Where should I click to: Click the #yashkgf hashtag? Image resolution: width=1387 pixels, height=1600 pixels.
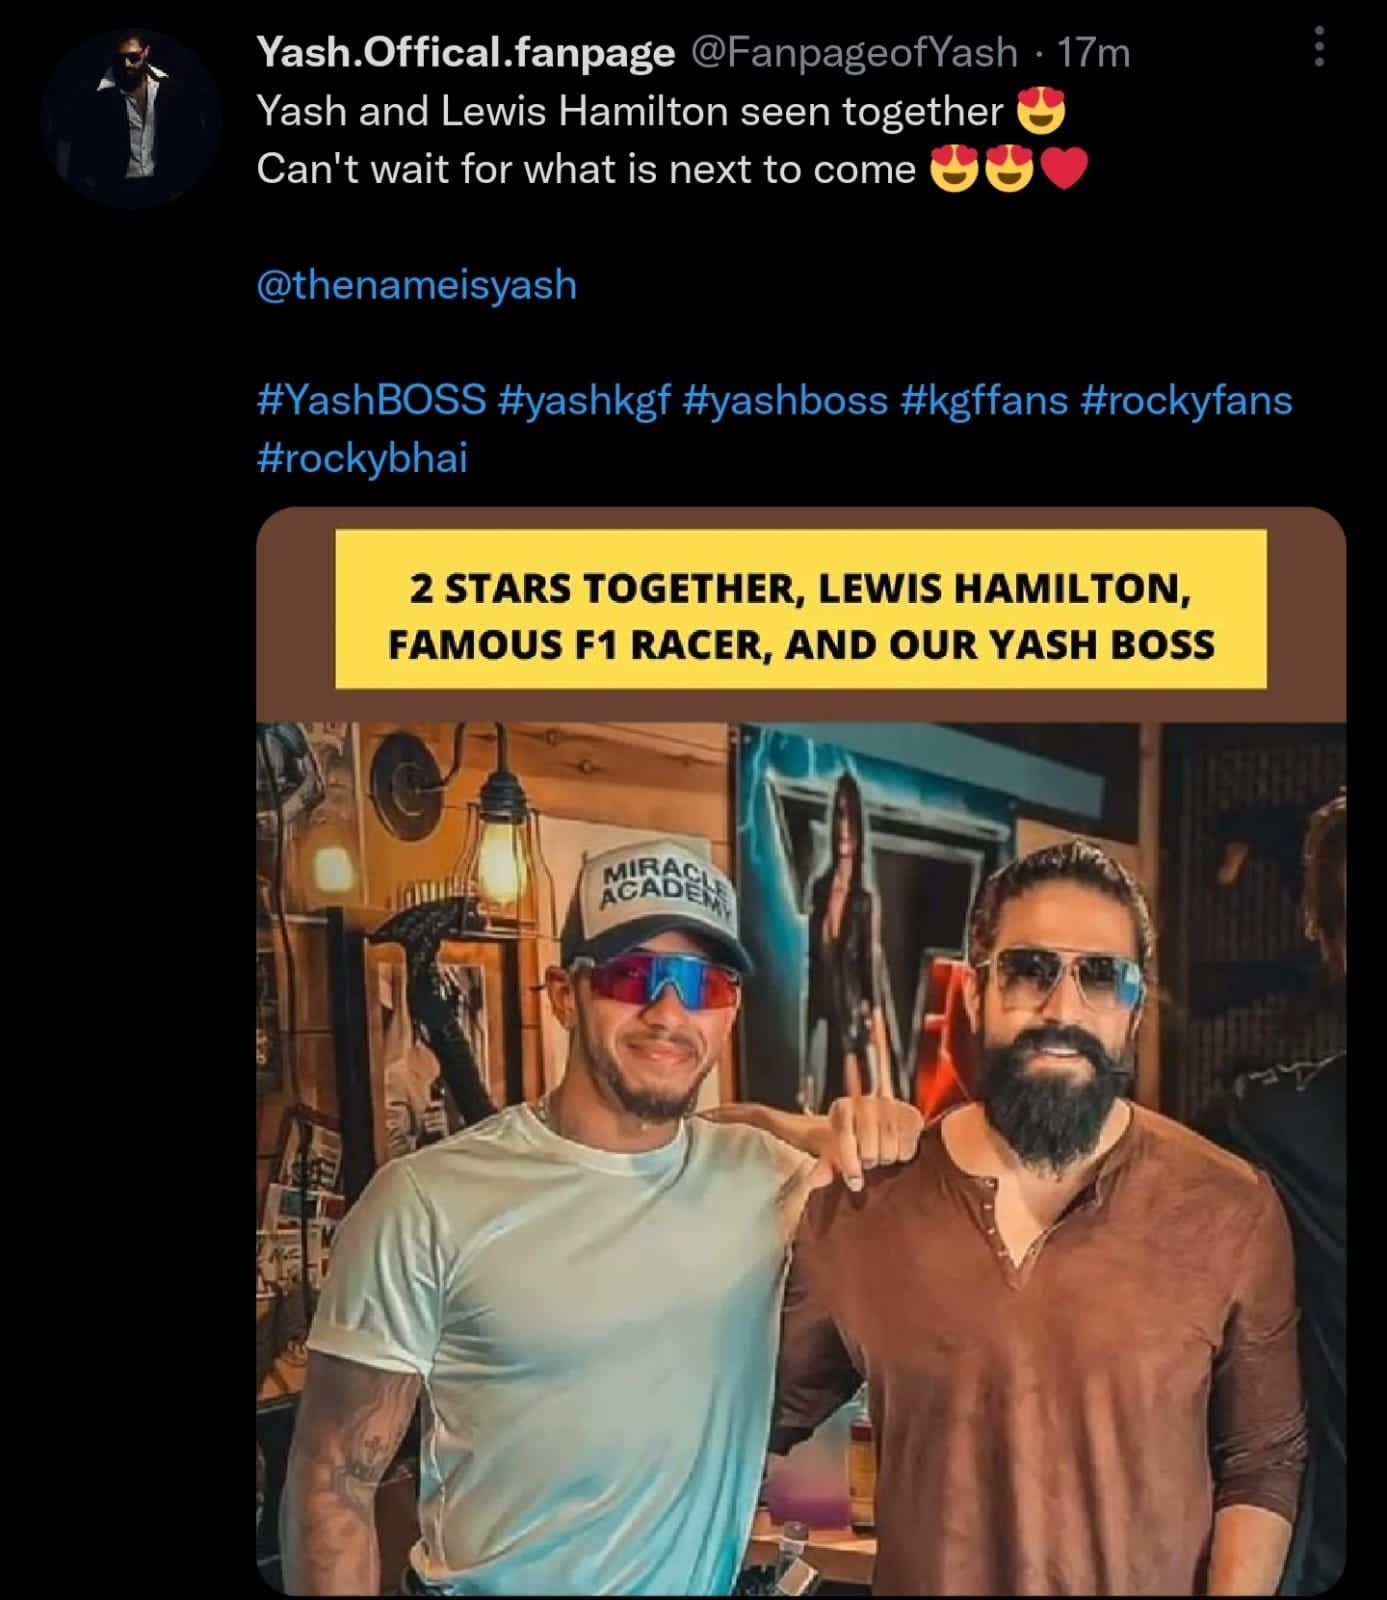[582, 400]
